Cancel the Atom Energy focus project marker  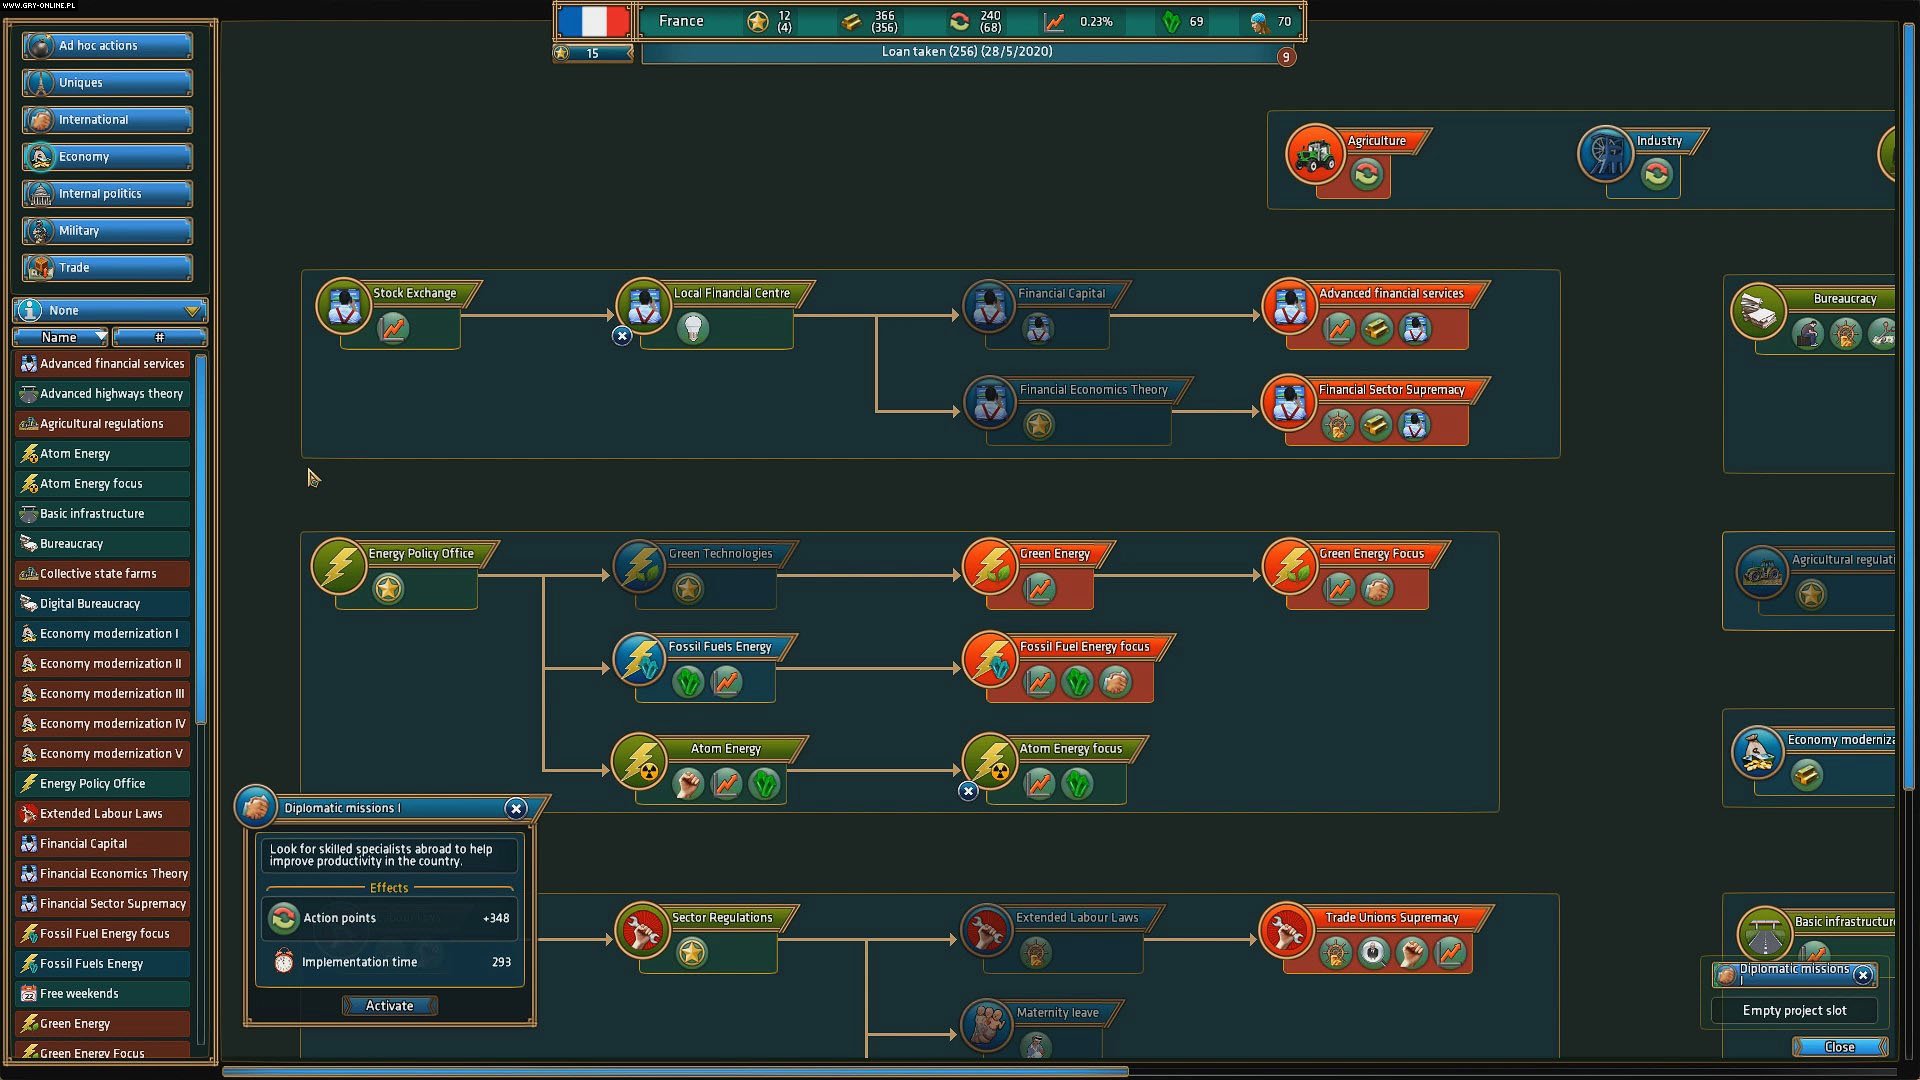[968, 791]
